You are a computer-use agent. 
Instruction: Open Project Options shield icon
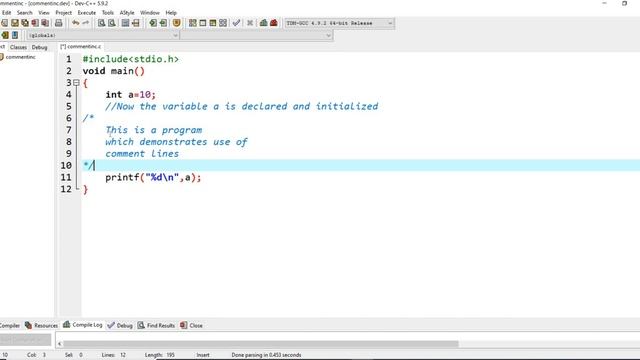[x=176, y=23]
